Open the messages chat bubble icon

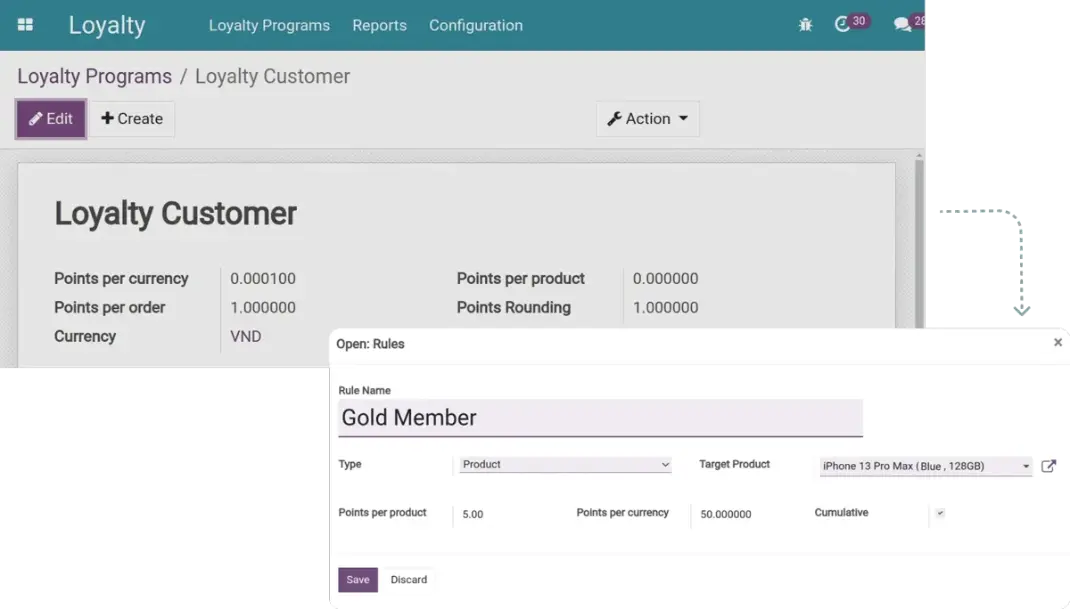902,25
